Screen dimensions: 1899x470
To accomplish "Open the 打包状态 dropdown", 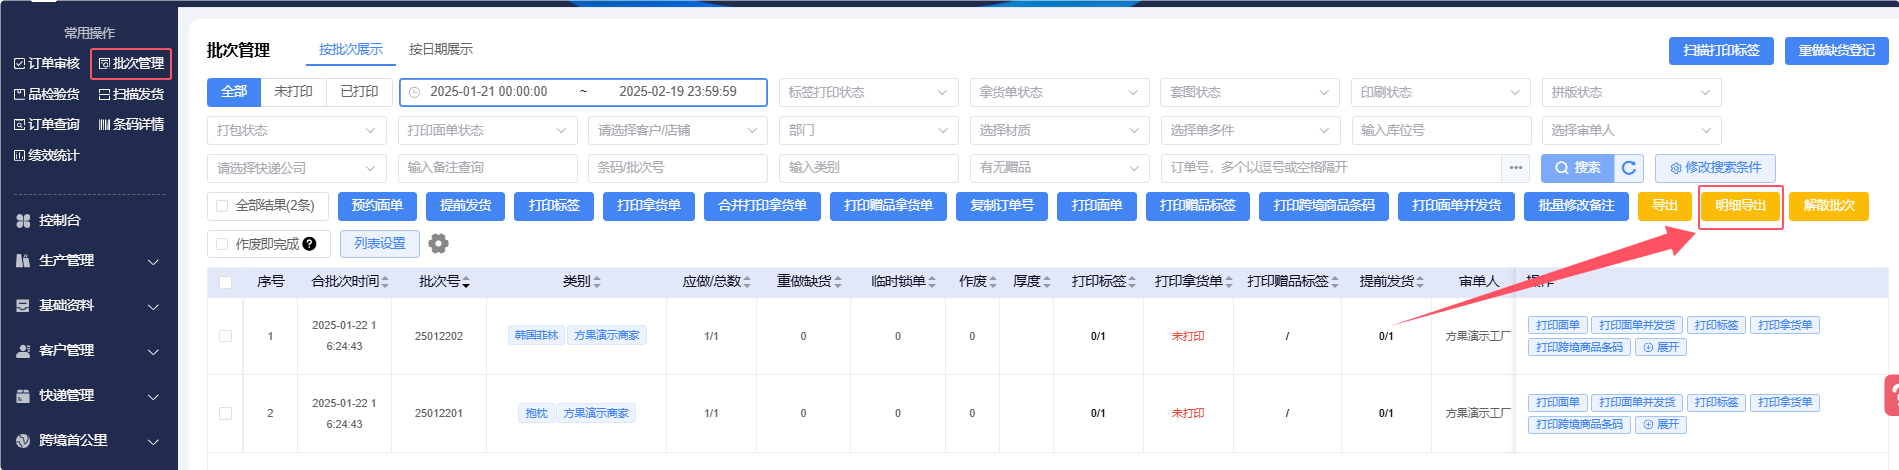I will [296, 130].
